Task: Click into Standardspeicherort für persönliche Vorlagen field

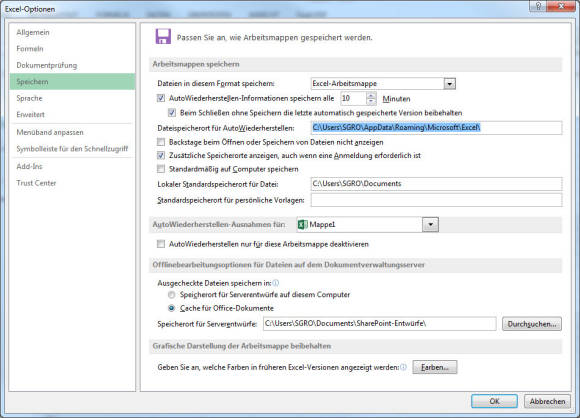Action: pos(436,200)
